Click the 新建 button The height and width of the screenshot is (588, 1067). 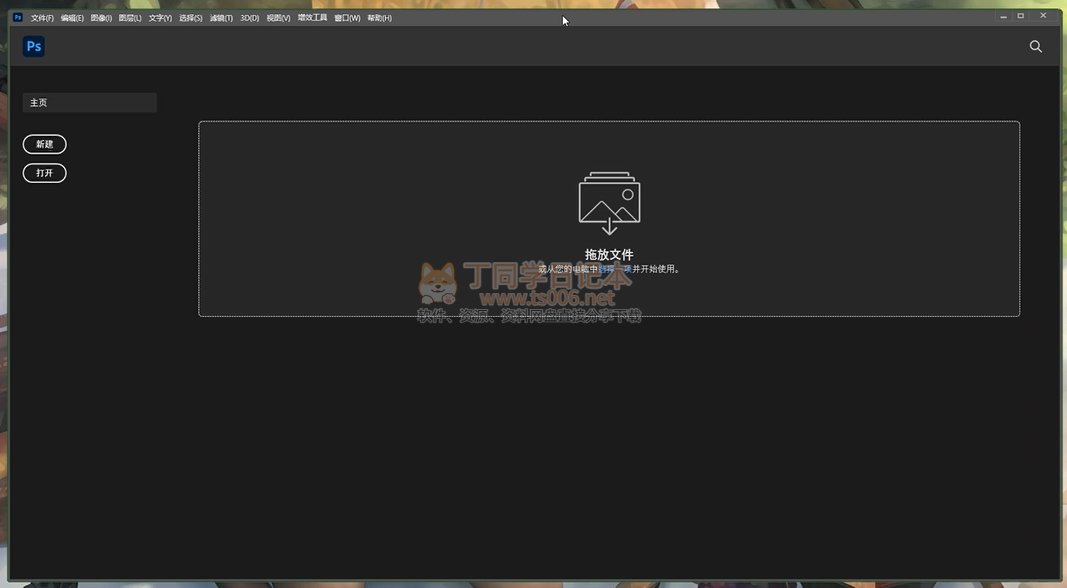click(45, 144)
